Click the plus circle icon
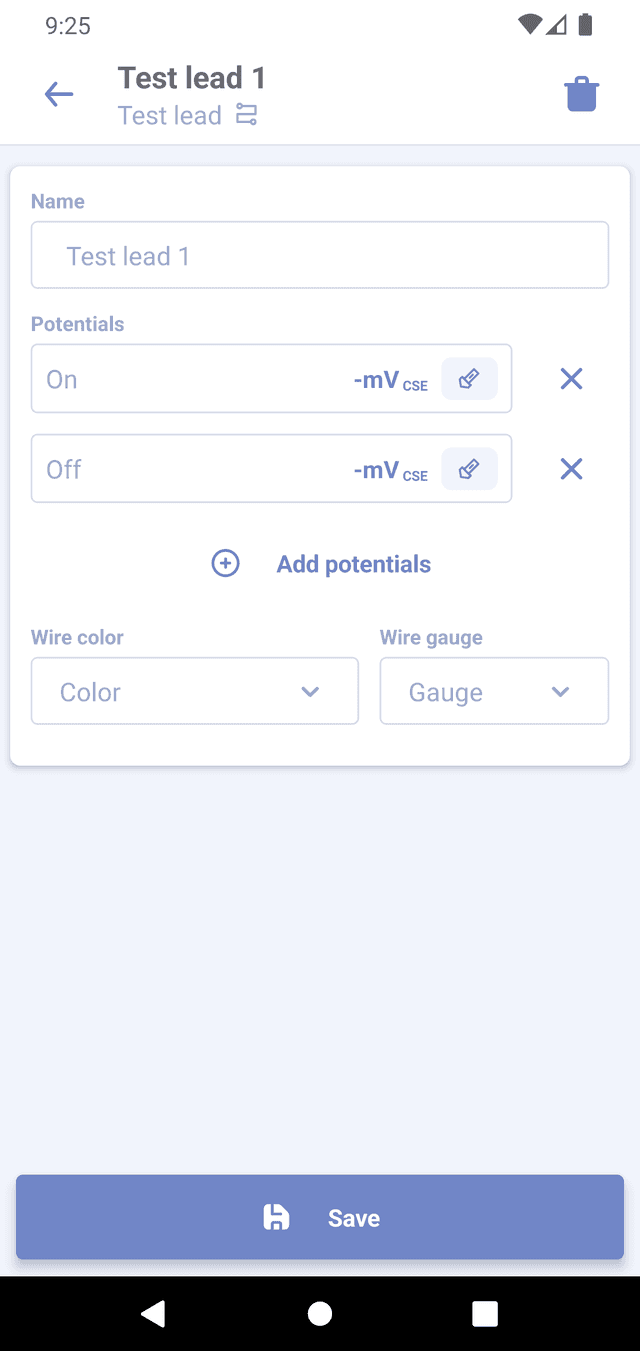This screenshot has width=640, height=1351. [226, 564]
